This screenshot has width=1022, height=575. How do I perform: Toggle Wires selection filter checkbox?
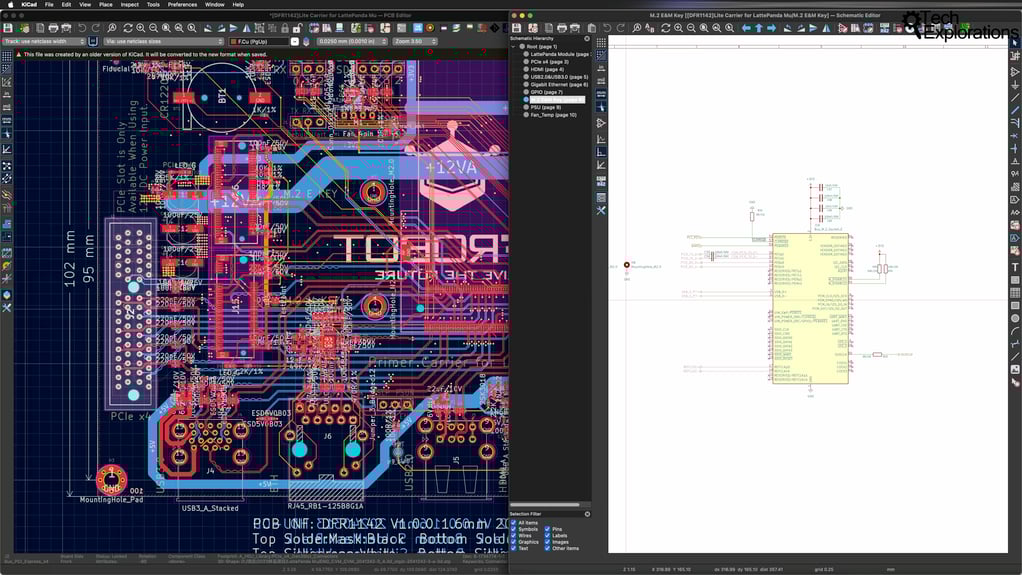tap(514, 536)
